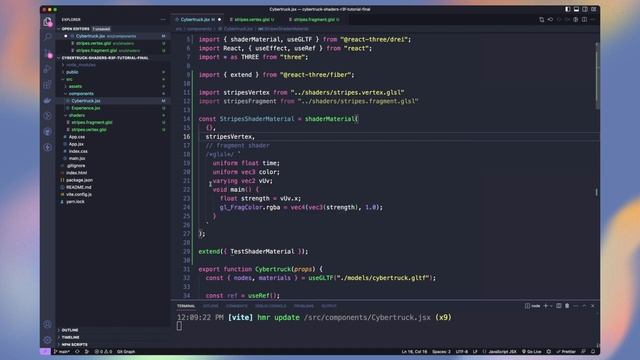Toggle the bottom panel layout icon
640x360 pixels.
[x=576, y=9]
